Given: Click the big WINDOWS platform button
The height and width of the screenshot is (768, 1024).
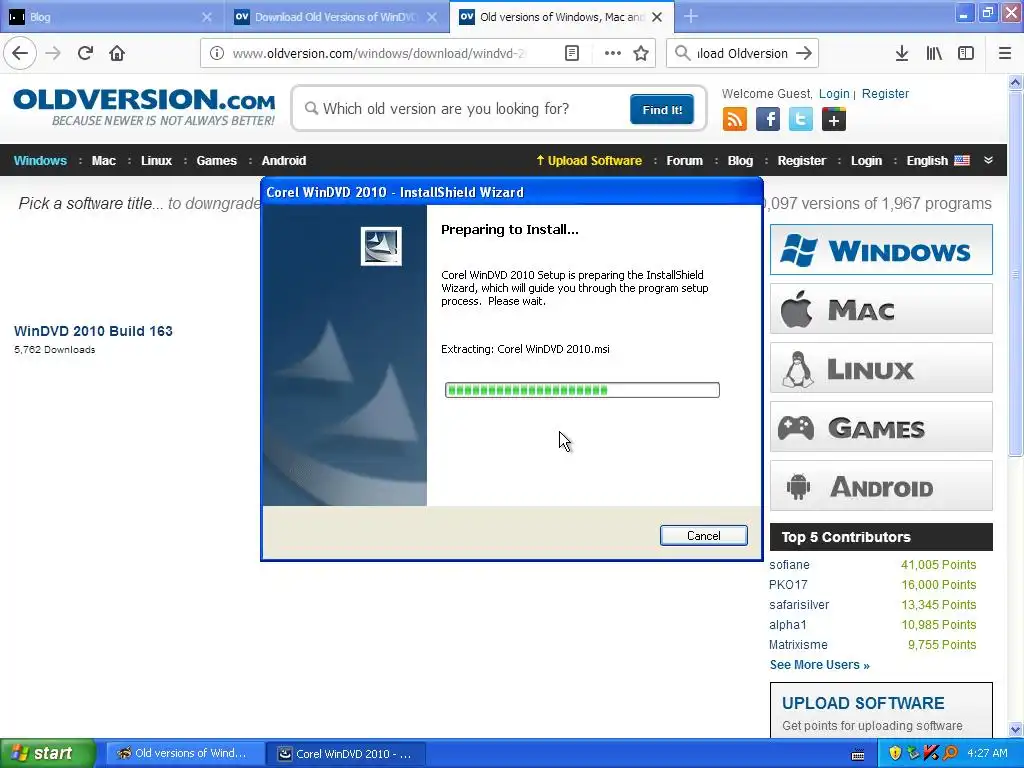Looking at the screenshot, I should coord(881,249).
